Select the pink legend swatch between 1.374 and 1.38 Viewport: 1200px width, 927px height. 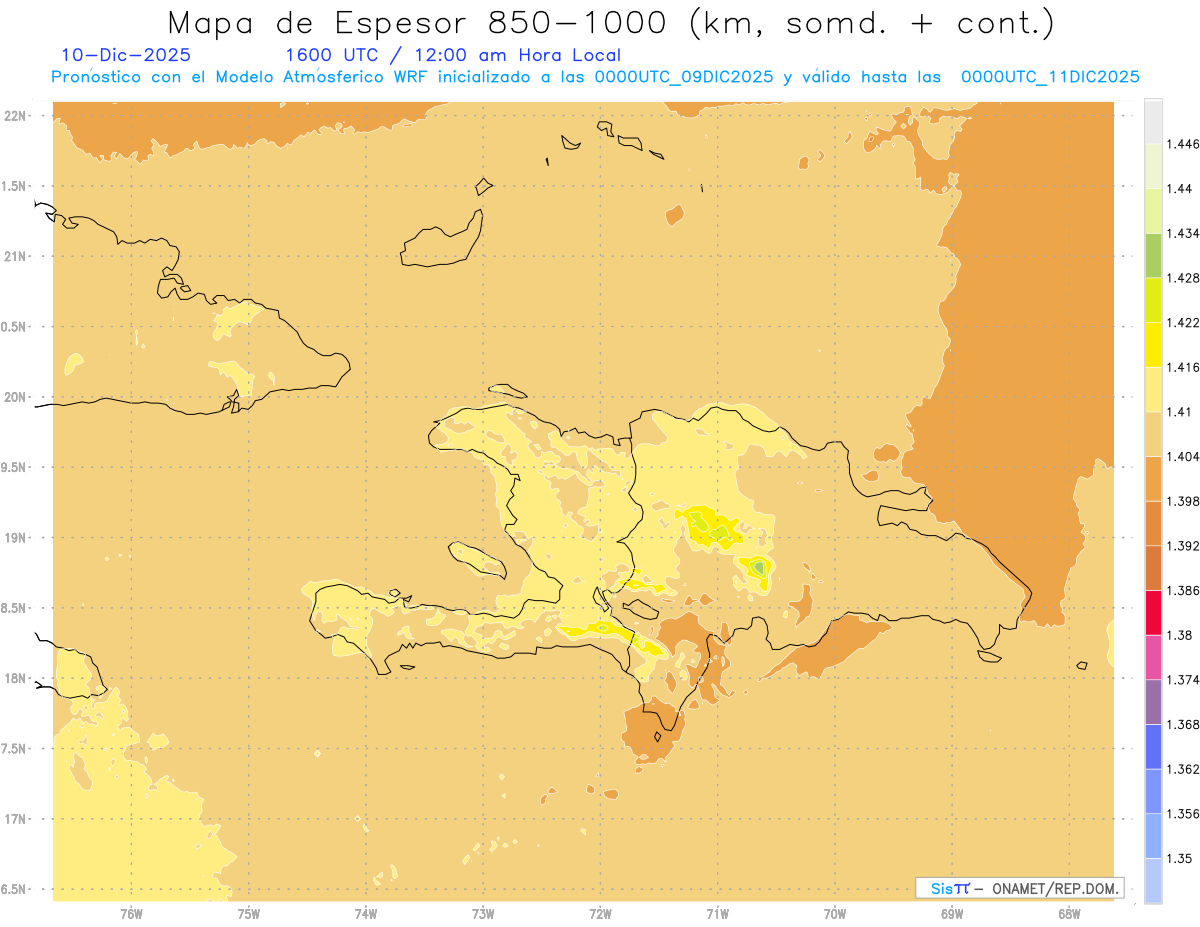tap(1153, 657)
